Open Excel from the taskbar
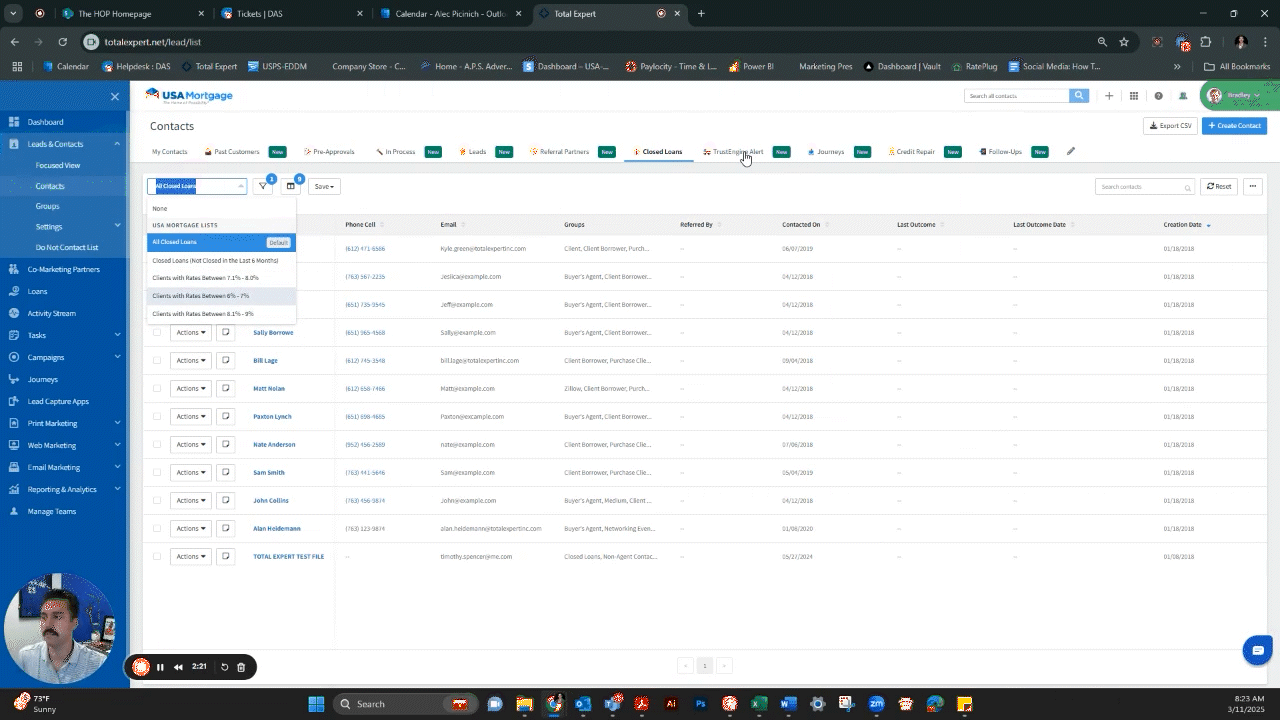The width and height of the screenshot is (1280, 720). [x=759, y=704]
